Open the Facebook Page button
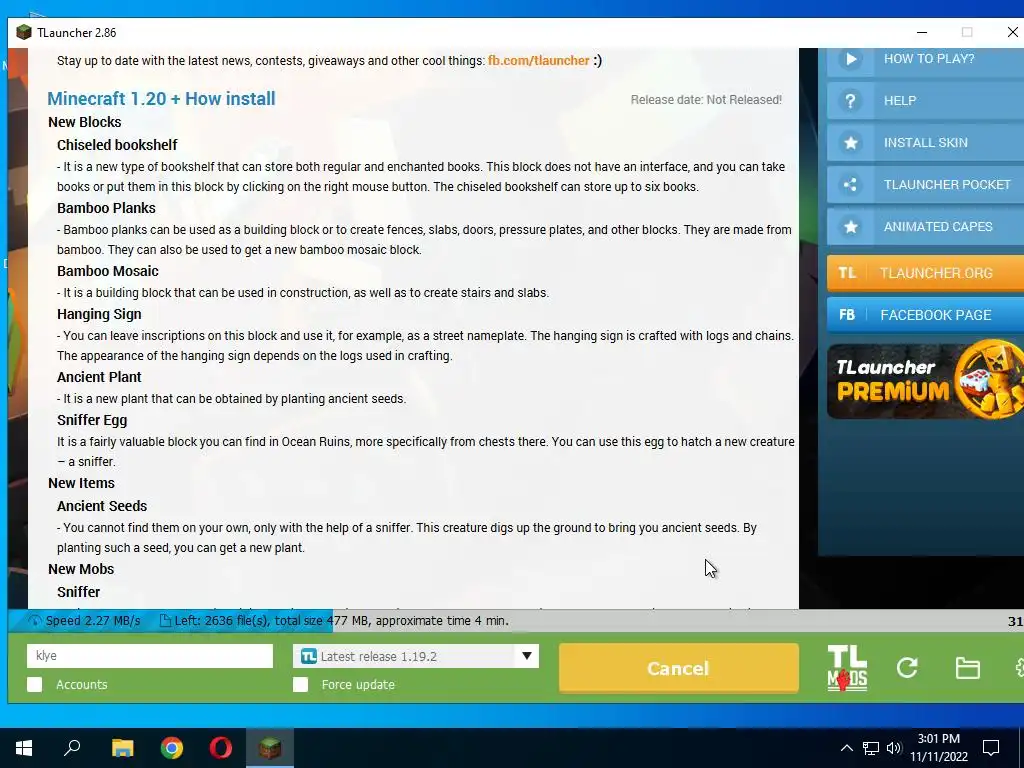1024x768 pixels. (925, 315)
